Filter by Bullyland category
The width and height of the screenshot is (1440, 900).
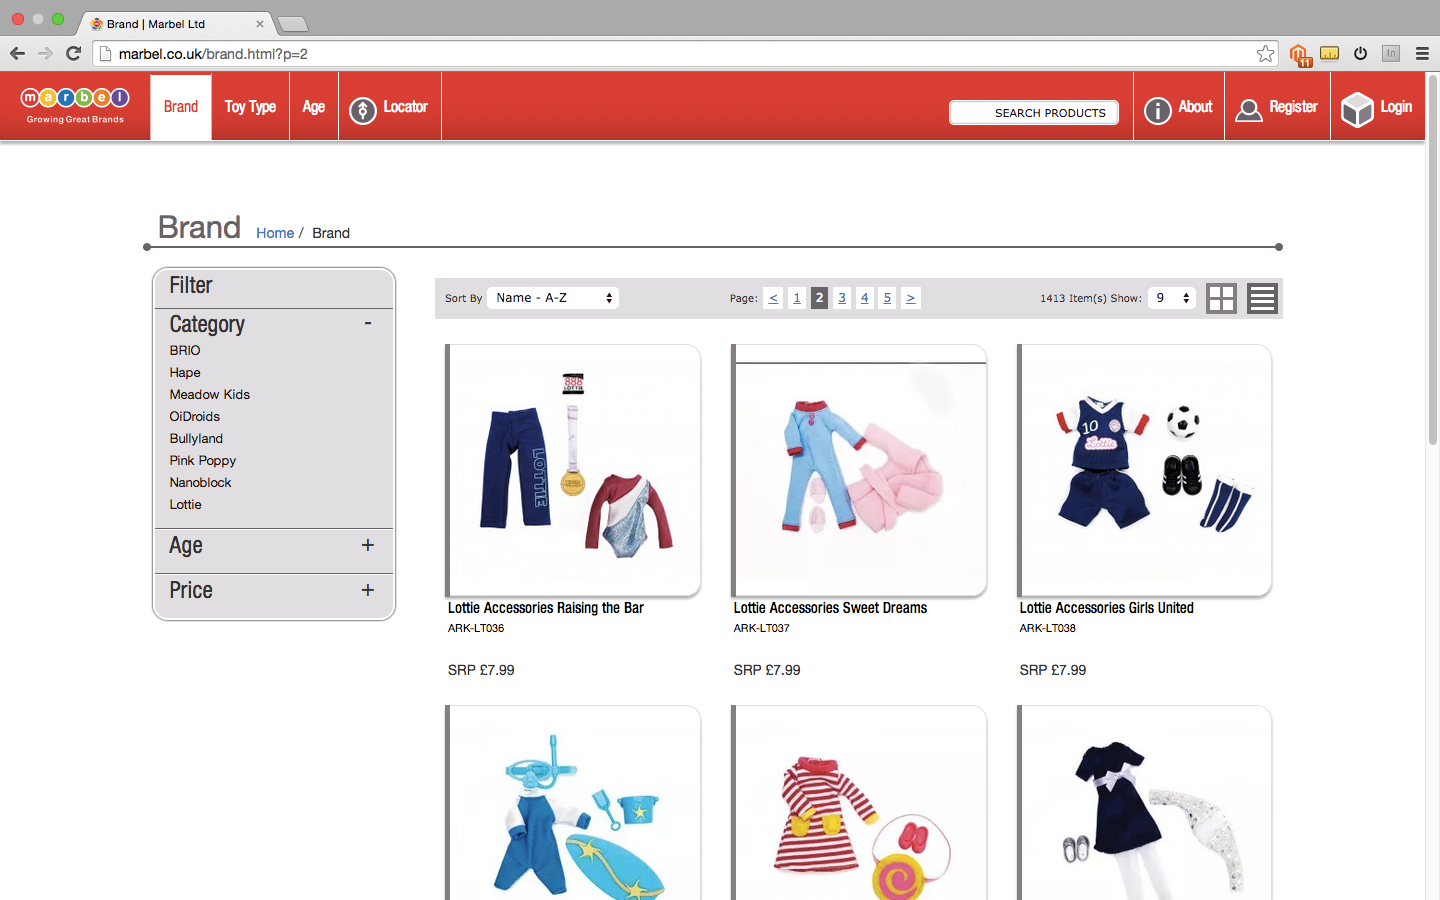(196, 438)
